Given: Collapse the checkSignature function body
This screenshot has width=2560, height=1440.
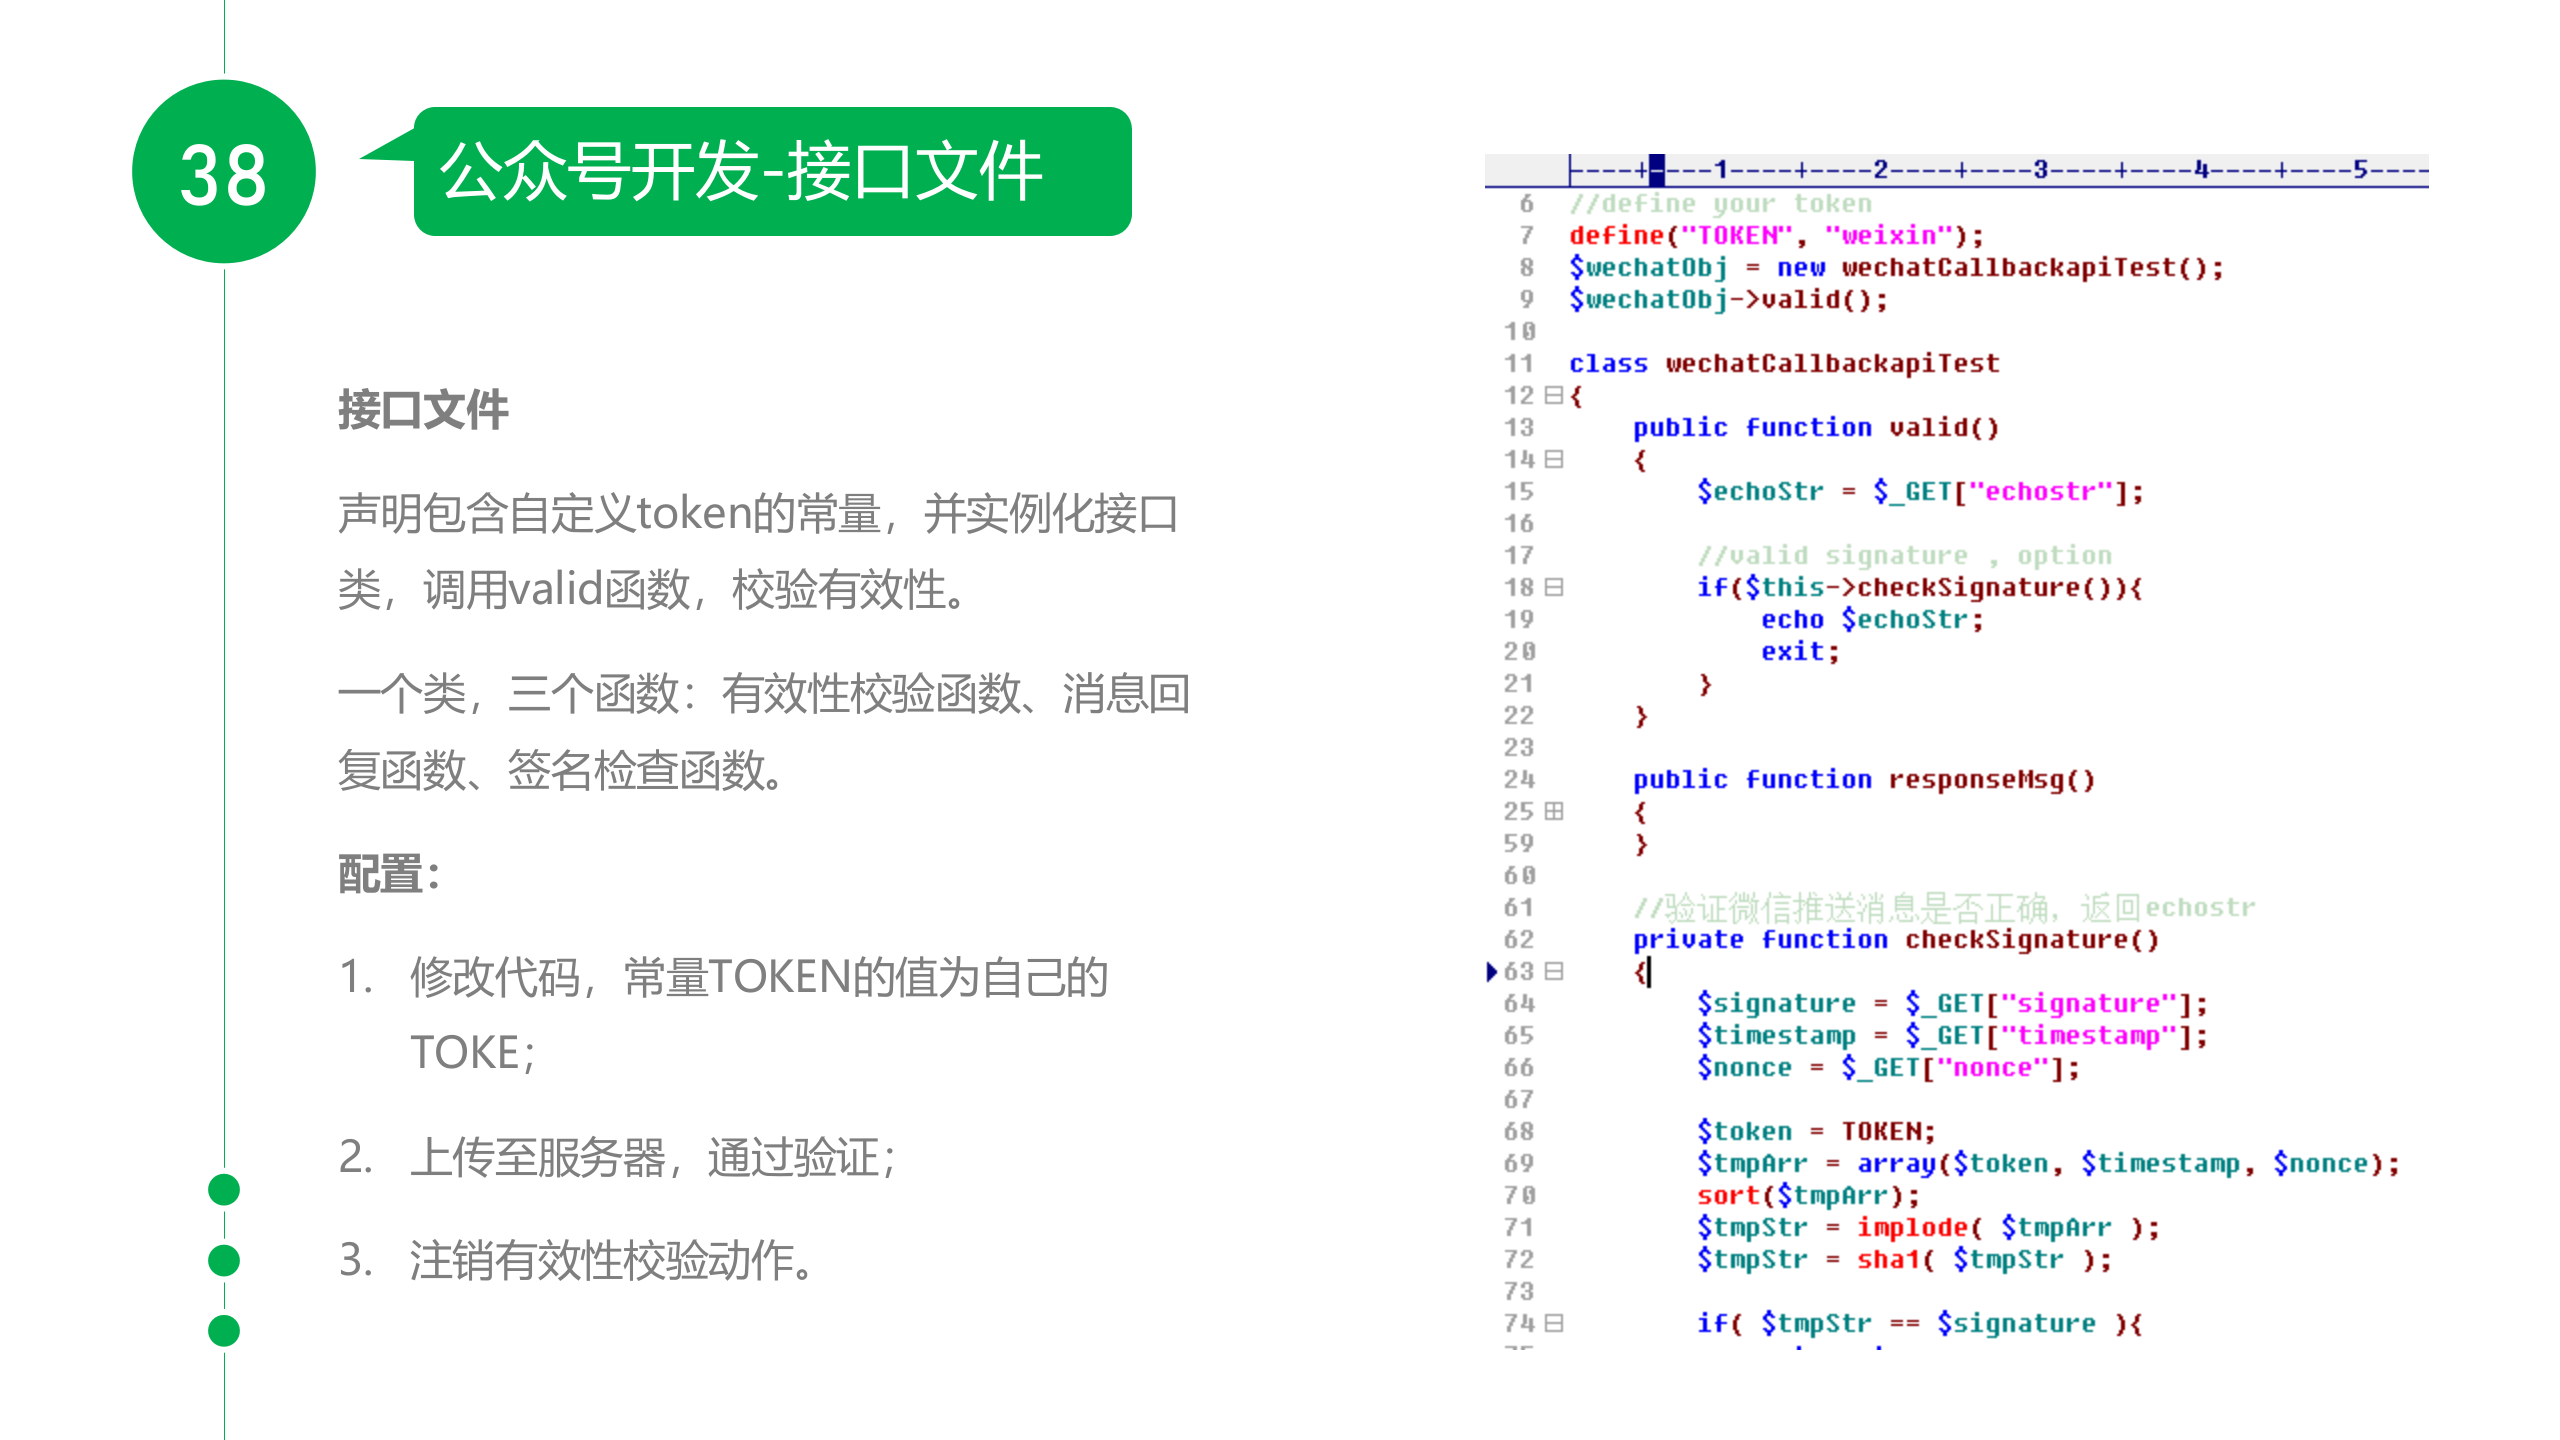Looking at the screenshot, I should pyautogui.click(x=1552, y=971).
